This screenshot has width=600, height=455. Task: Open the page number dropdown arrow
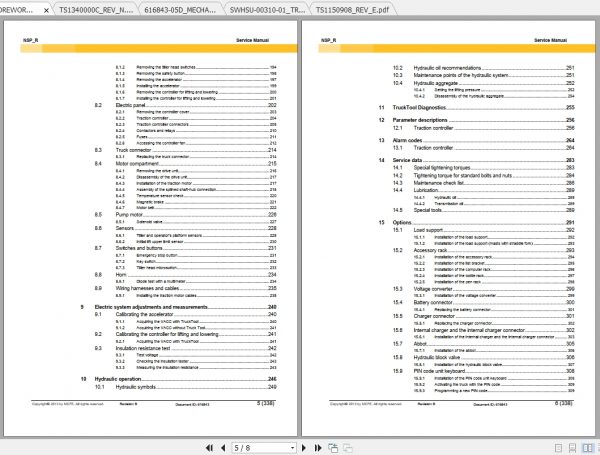tap(292, 448)
